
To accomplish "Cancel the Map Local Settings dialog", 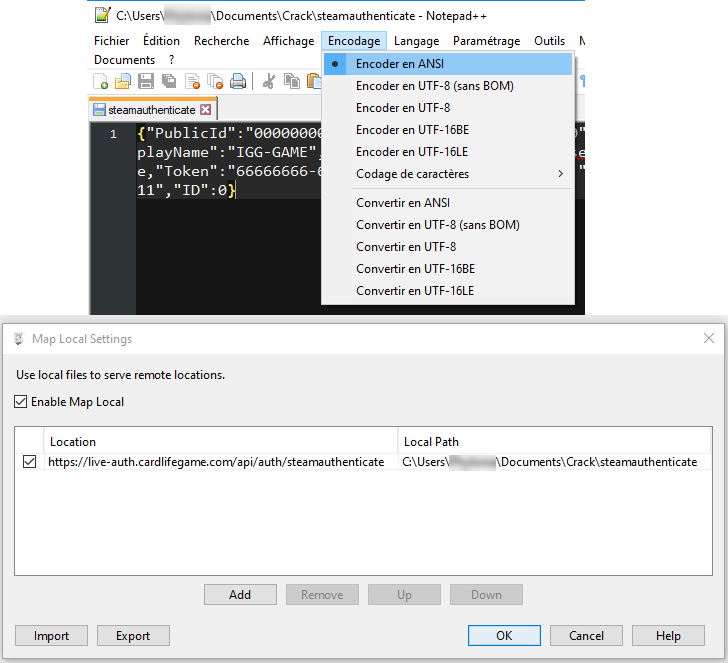I will tap(586, 636).
